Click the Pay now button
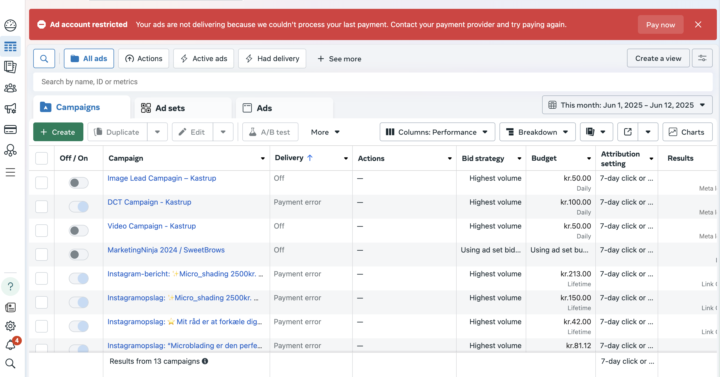This screenshot has height=377, width=720. point(660,25)
